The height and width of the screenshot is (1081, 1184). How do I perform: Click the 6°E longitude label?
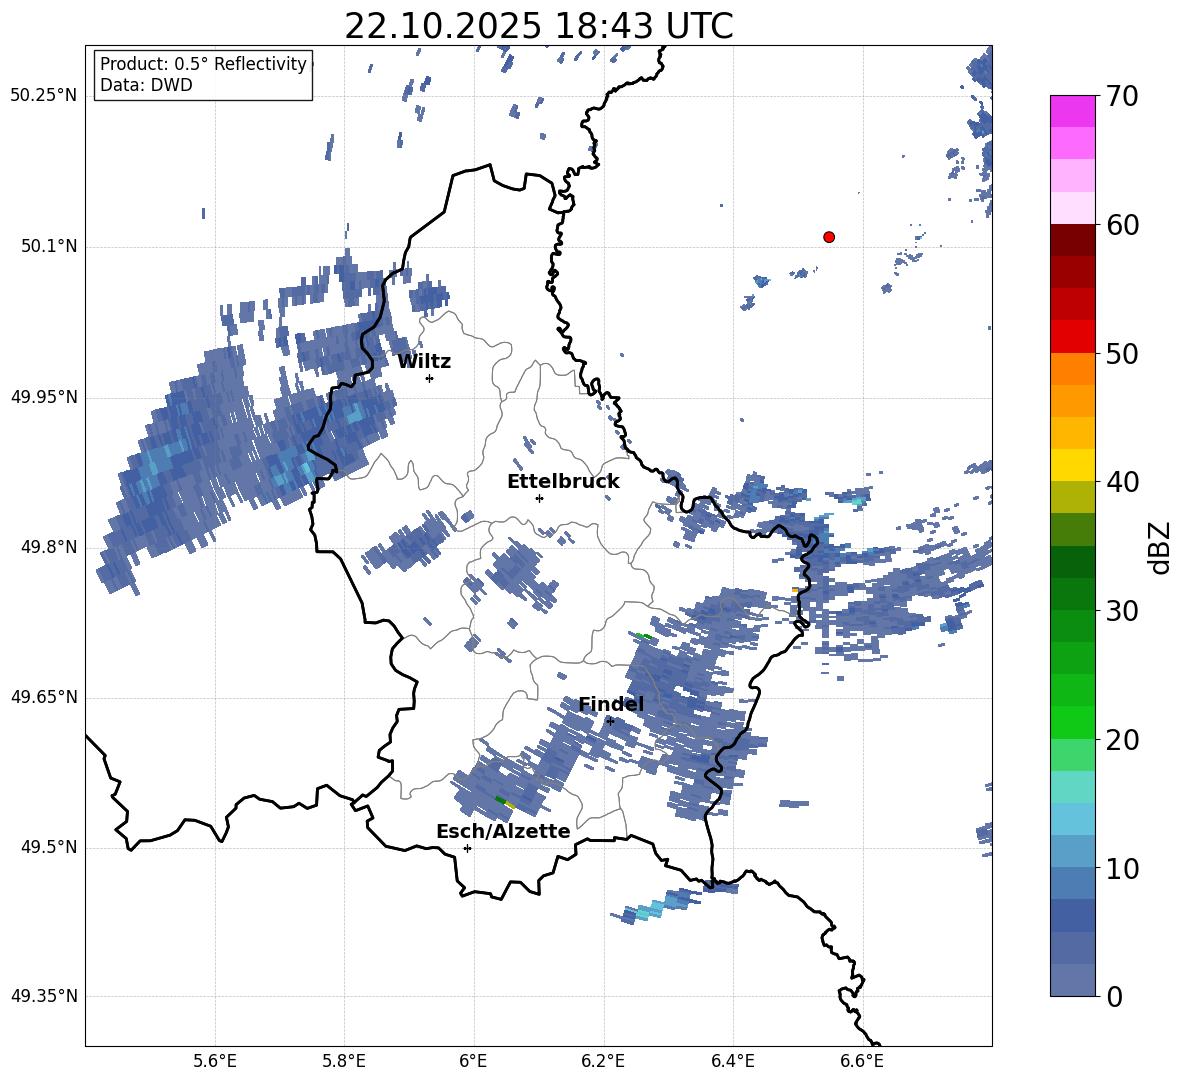[x=473, y=1062]
